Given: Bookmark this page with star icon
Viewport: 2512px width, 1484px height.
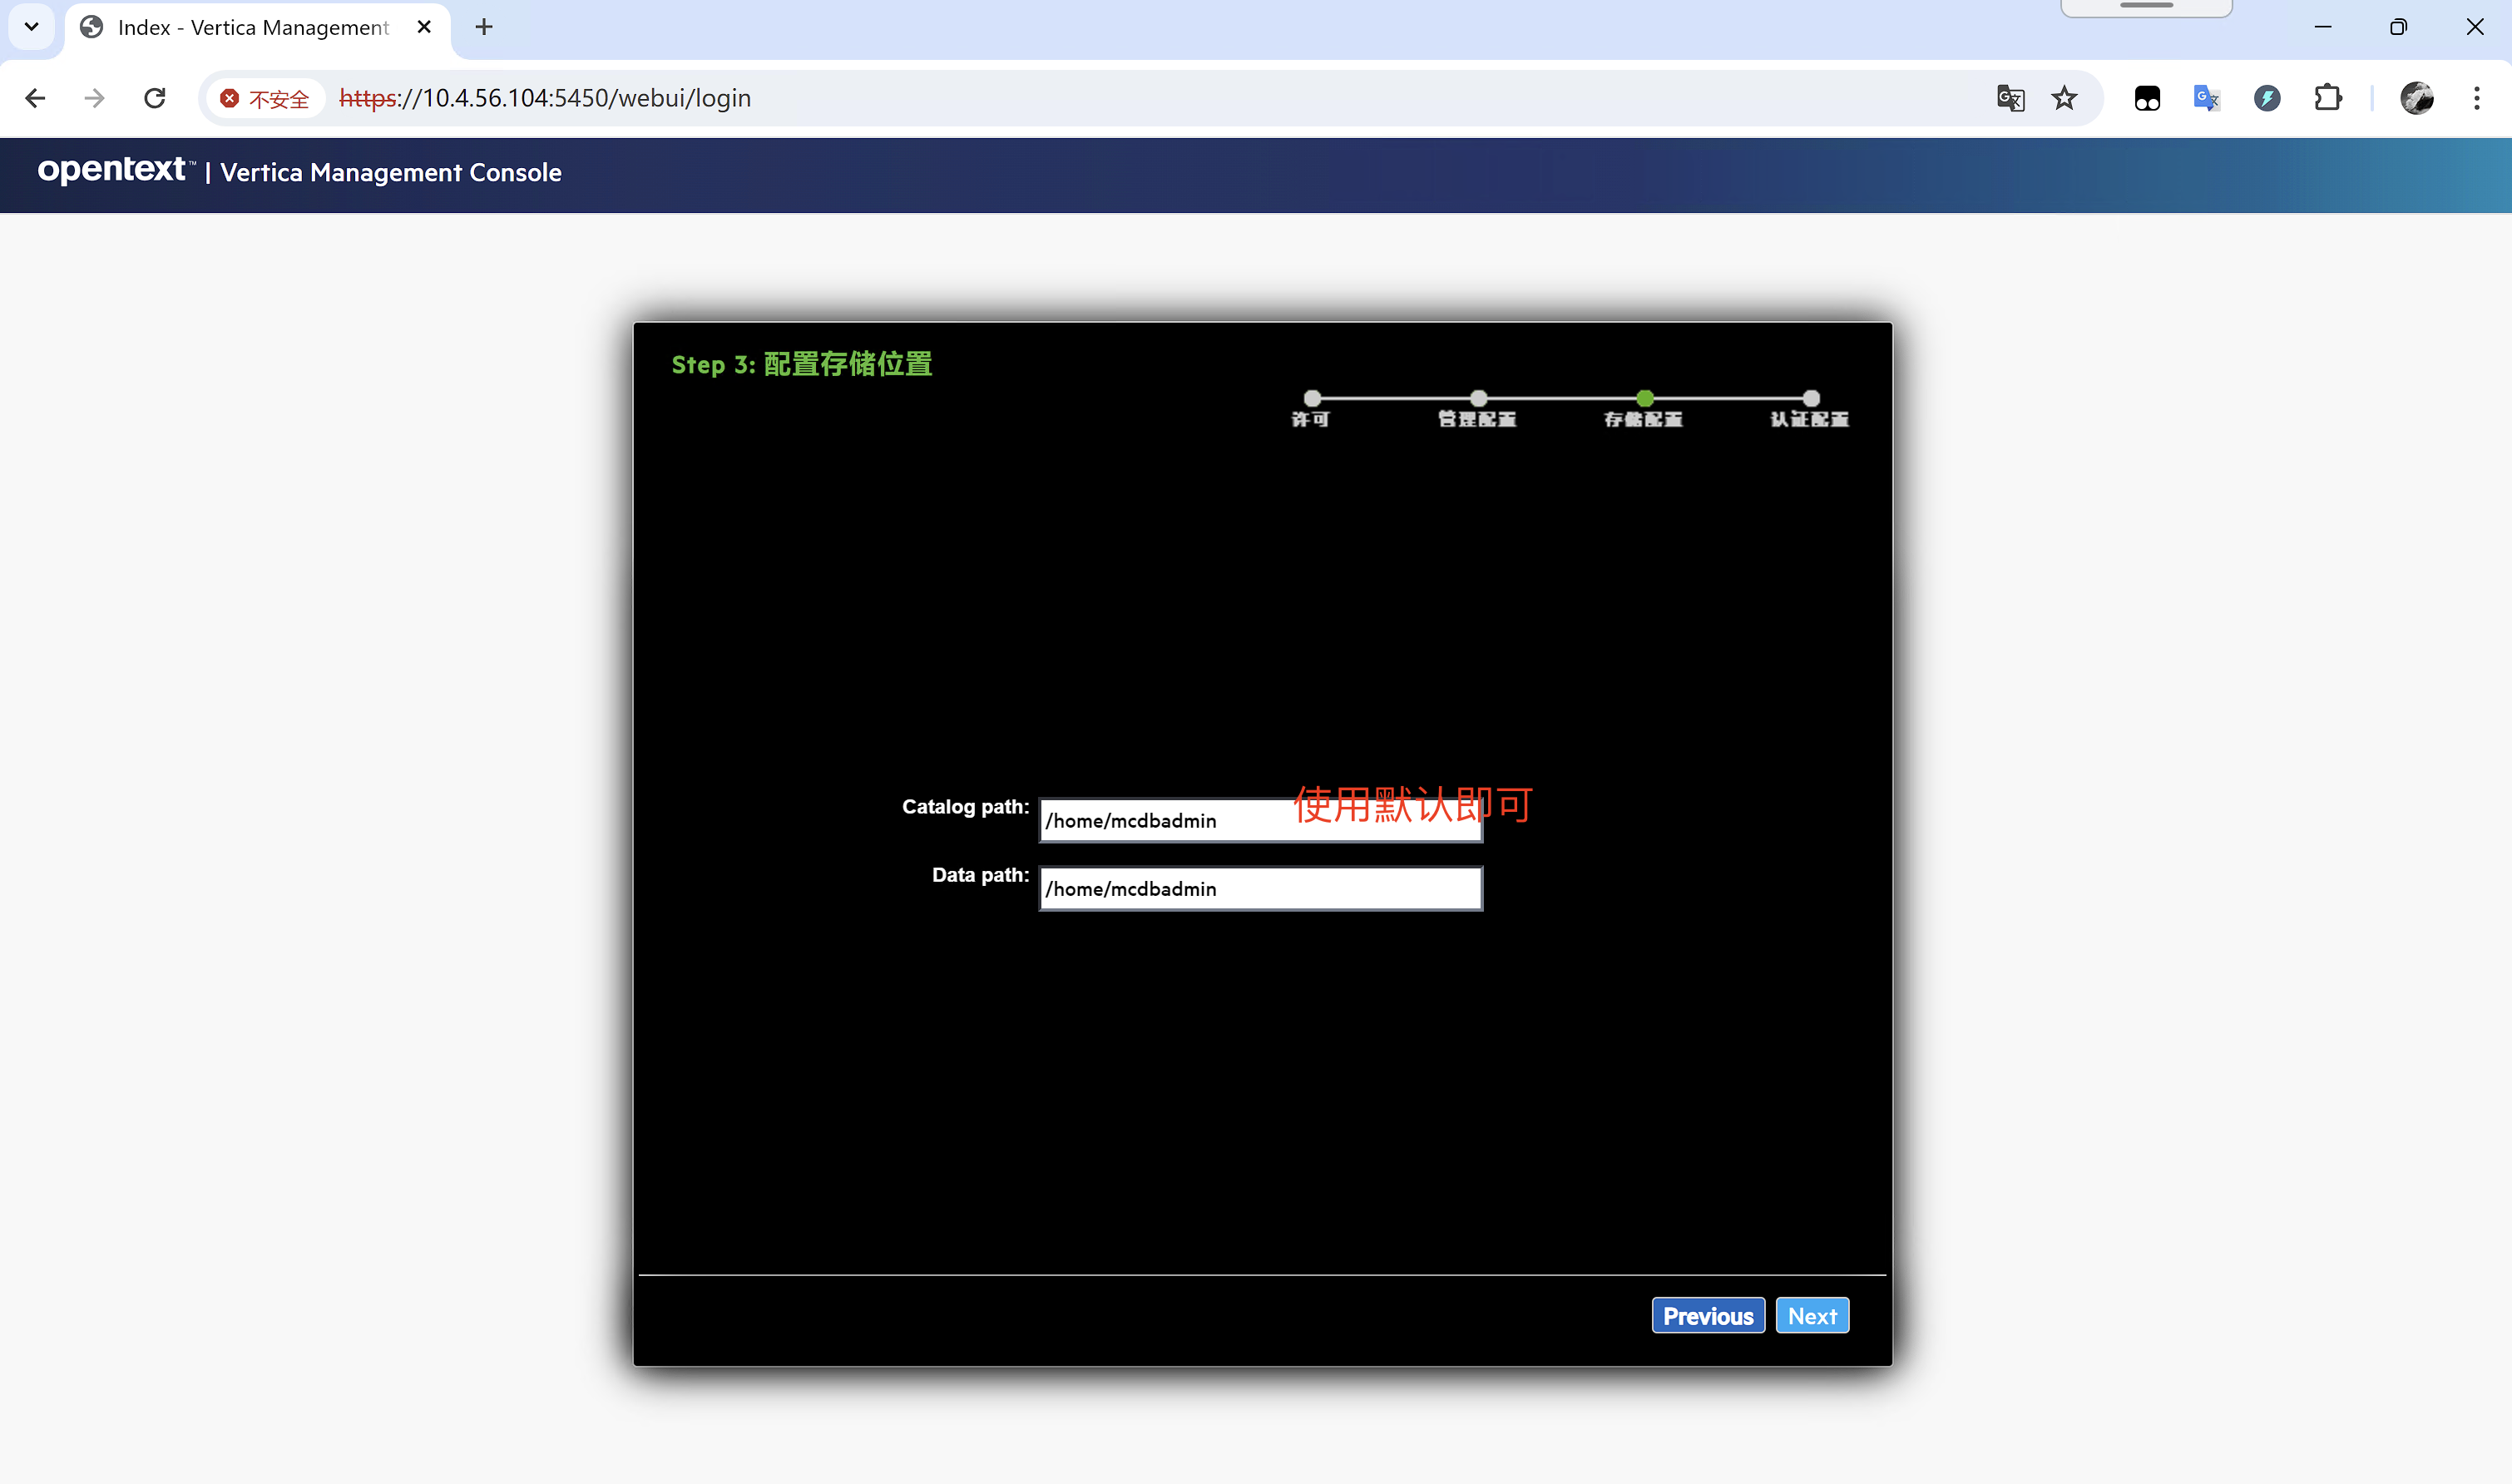Looking at the screenshot, I should (x=2064, y=98).
